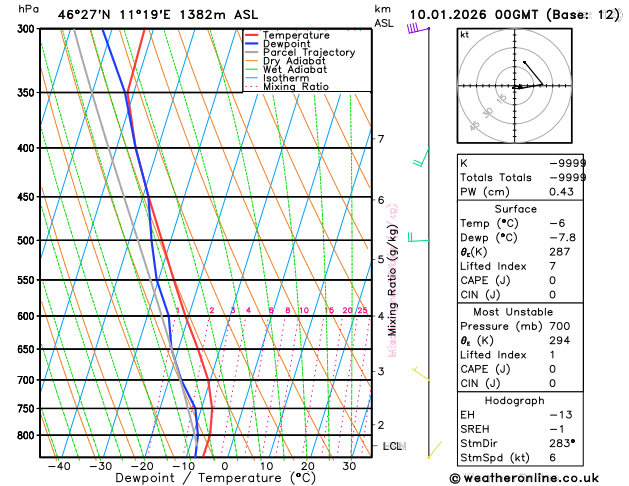Click the PW (cm) value 0.43

561,192
